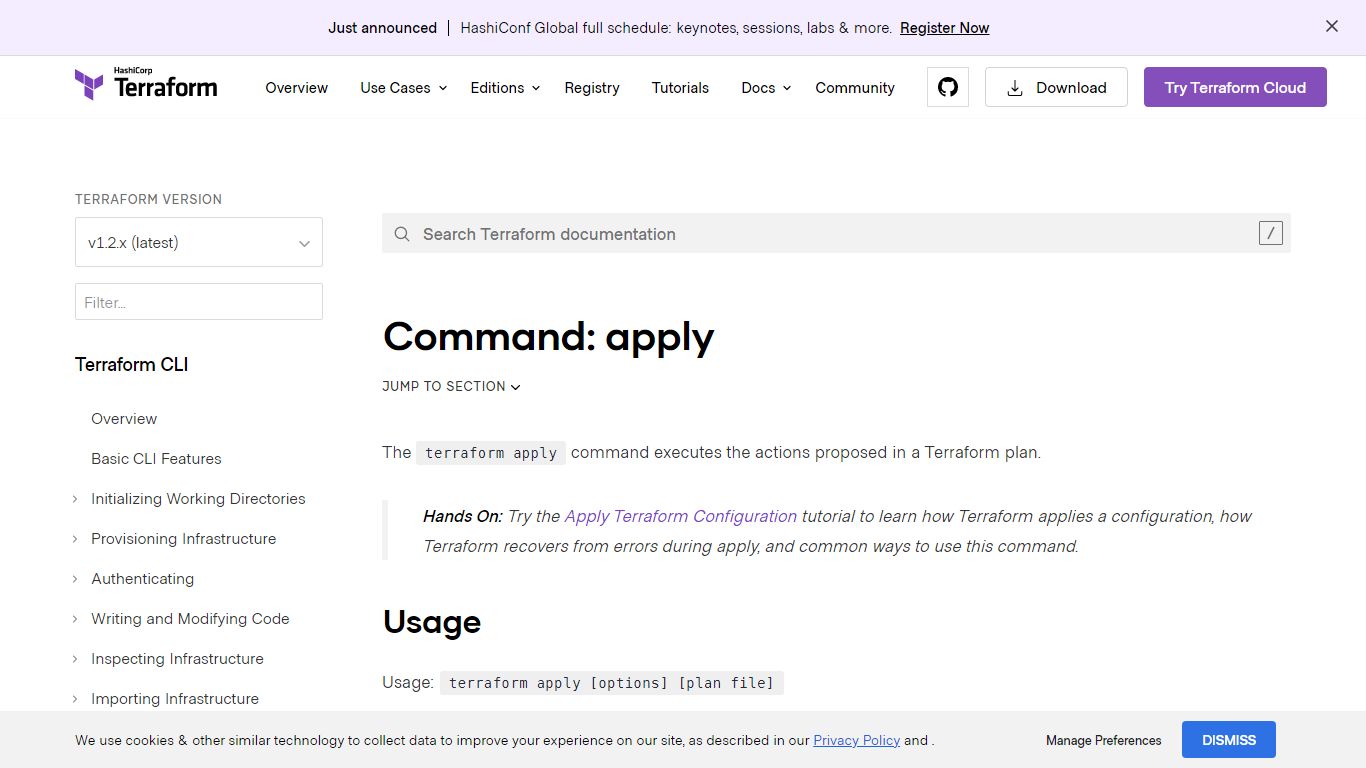Open the Community nav item

[855, 88]
